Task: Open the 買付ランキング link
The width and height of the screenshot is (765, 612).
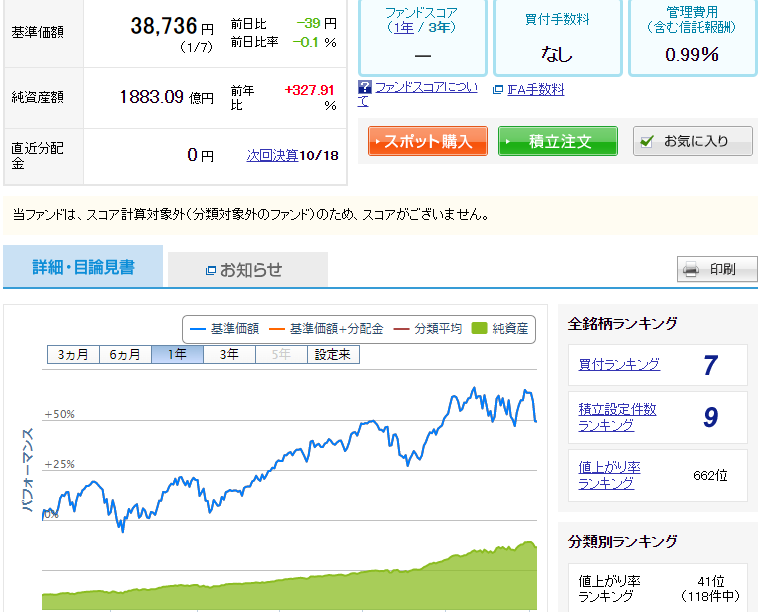Action: 619,364
